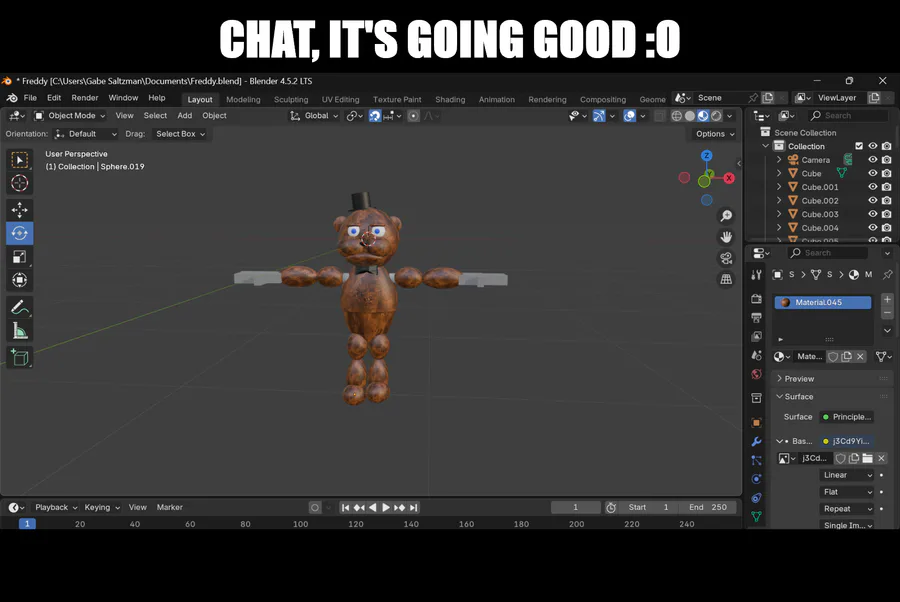Viewport: 900px width, 602px height.
Task: Uncheck the Collection exclude checkbox
Action: (x=859, y=146)
